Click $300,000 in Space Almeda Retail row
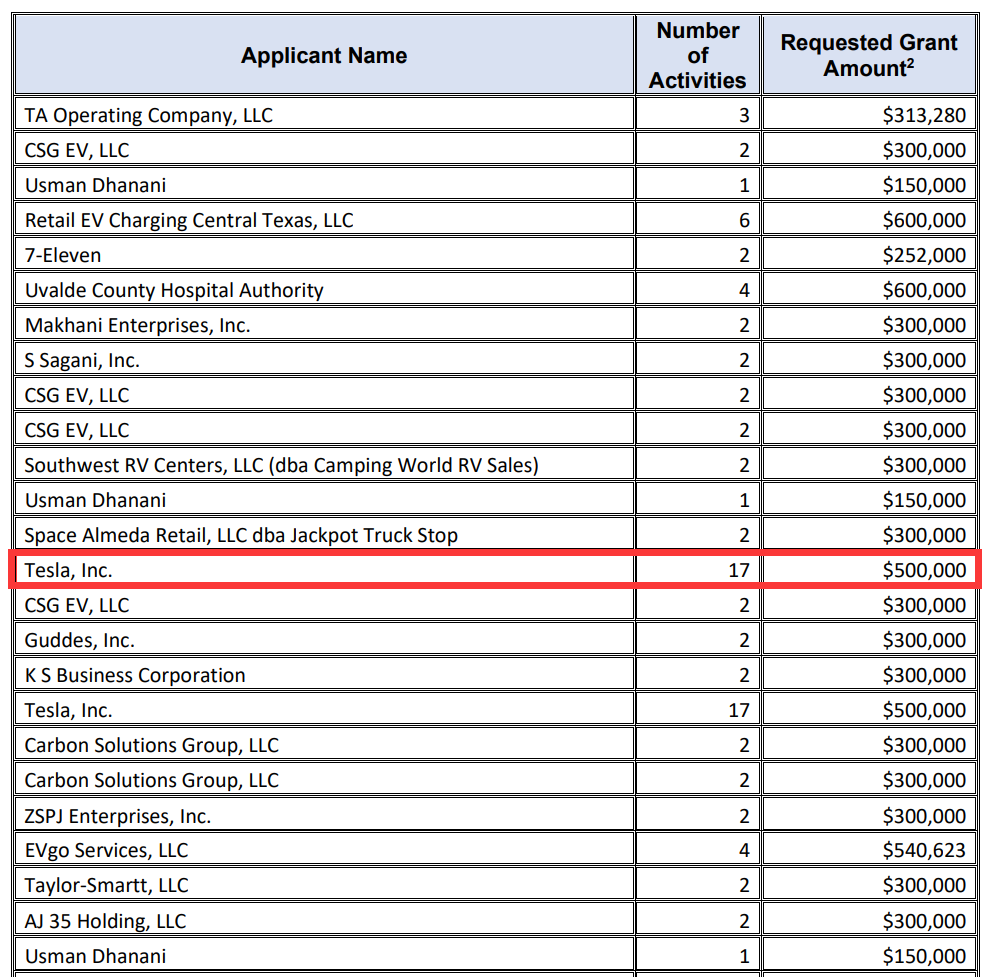Viewport: 988px width, 977px height. tap(869, 535)
